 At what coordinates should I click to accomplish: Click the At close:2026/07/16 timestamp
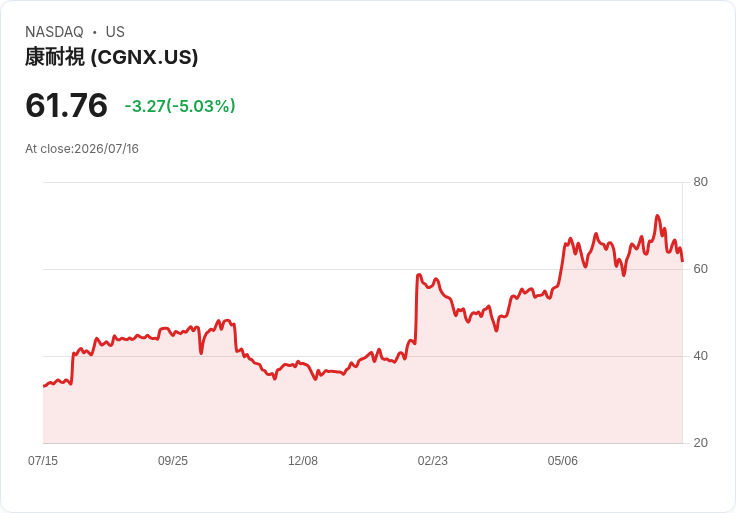(x=82, y=149)
